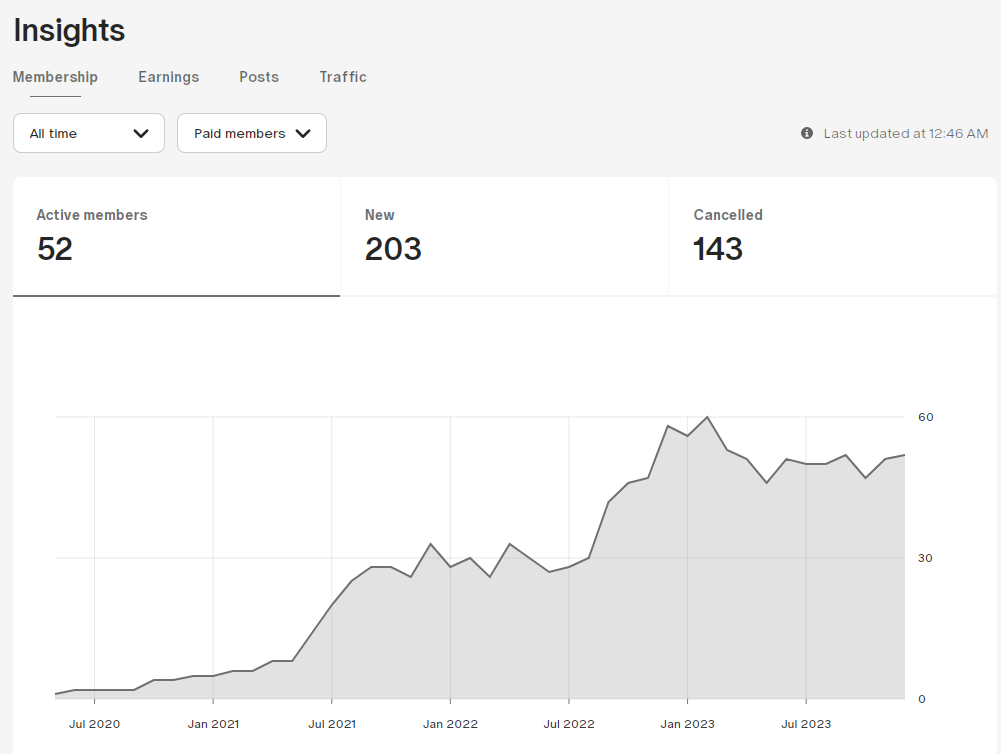Click the All time dropdown chevron
Image resolution: width=1001 pixels, height=754 pixels.
pos(141,133)
